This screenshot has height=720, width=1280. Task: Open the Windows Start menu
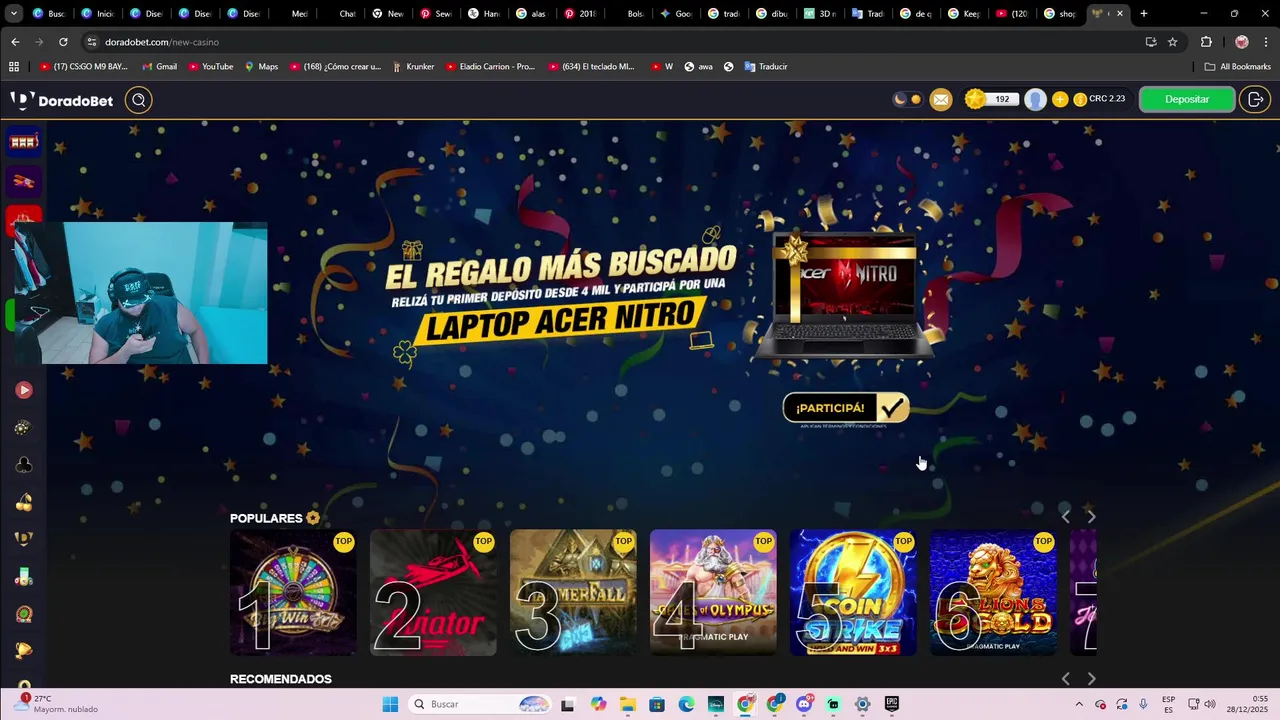pos(390,704)
